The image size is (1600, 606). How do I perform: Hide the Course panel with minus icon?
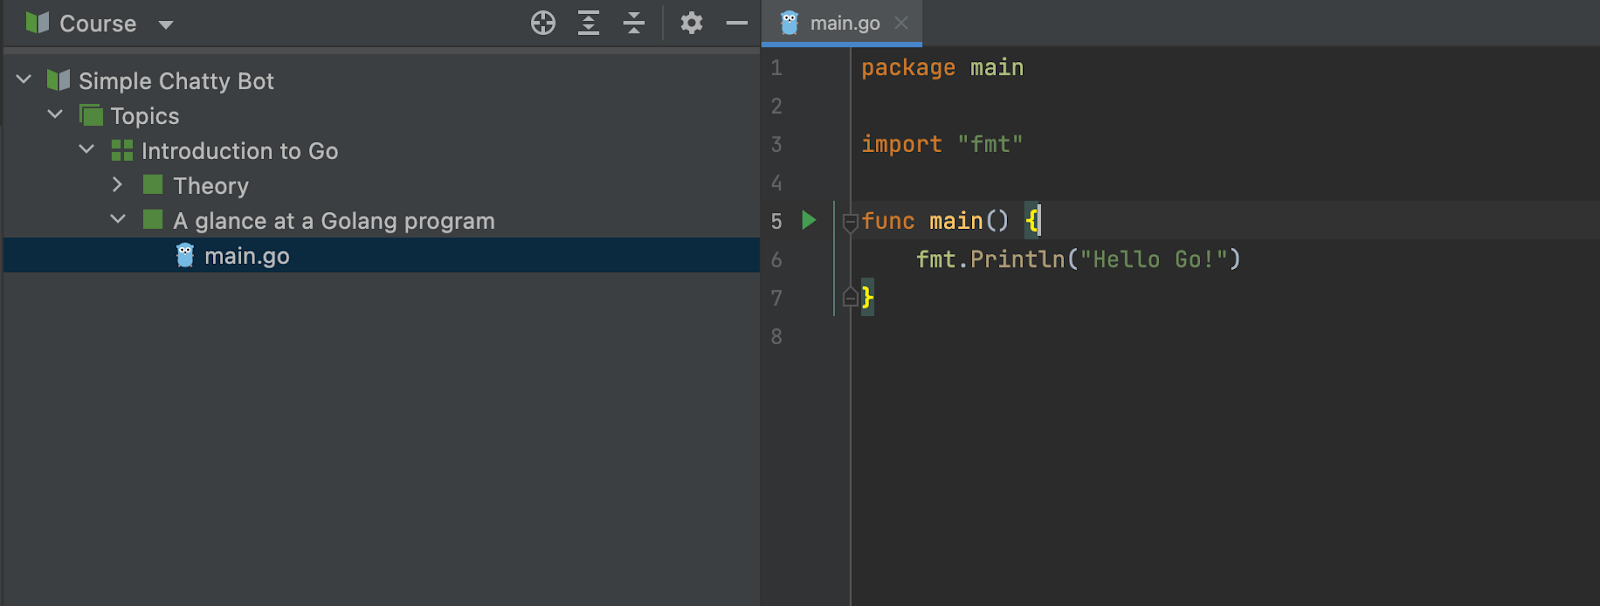click(x=737, y=23)
